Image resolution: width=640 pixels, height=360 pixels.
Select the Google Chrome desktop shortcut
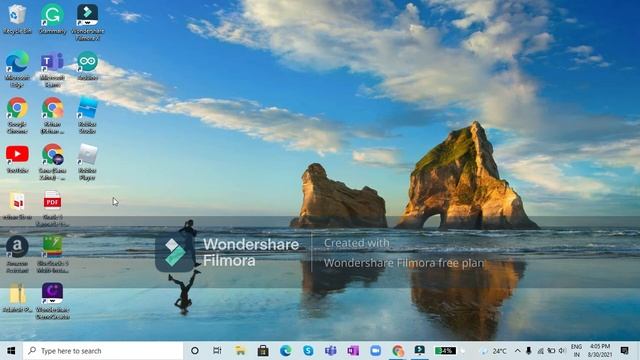pyautogui.click(x=17, y=115)
